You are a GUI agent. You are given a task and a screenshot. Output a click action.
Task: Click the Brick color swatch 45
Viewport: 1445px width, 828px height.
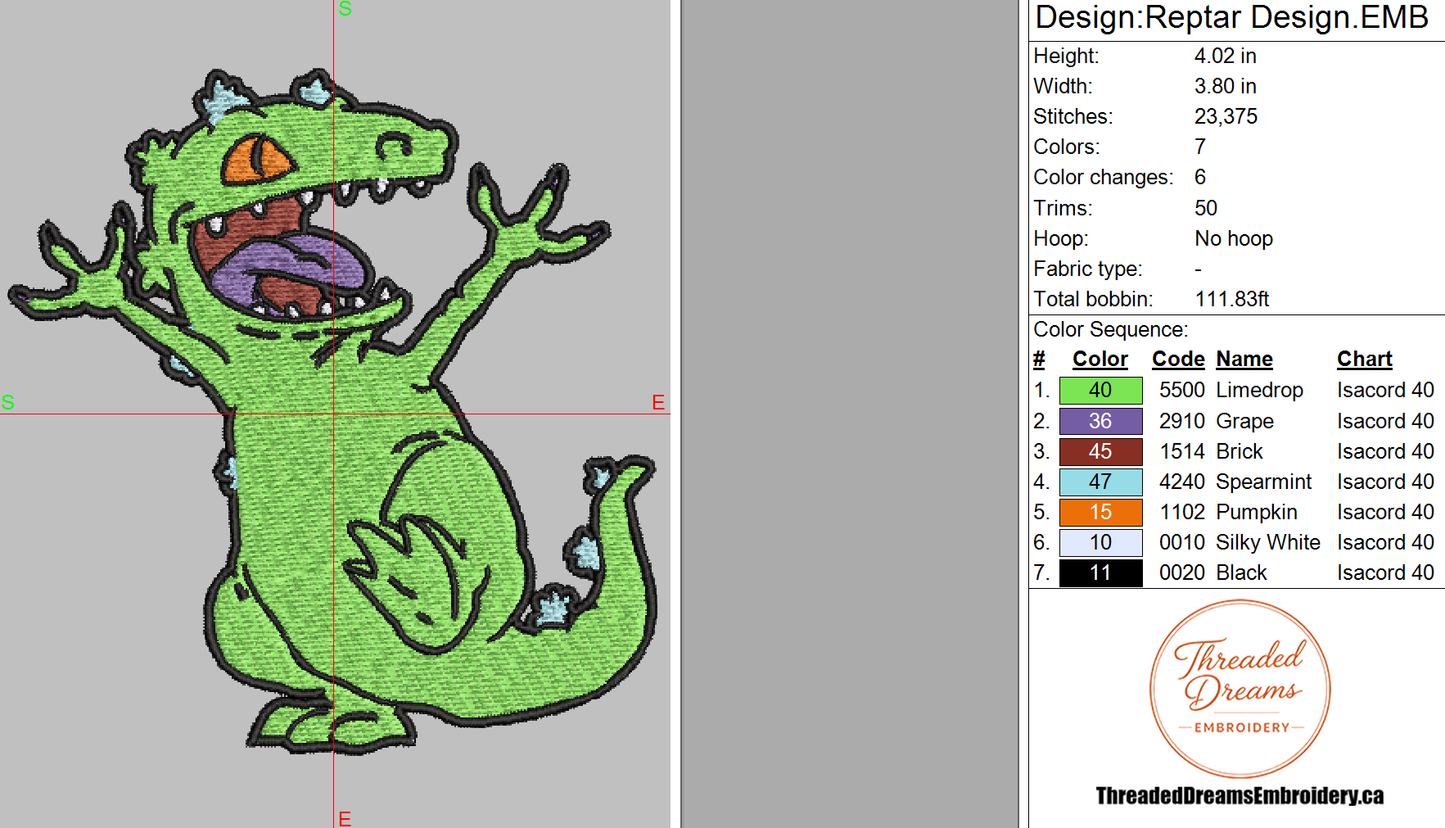[1100, 451]
